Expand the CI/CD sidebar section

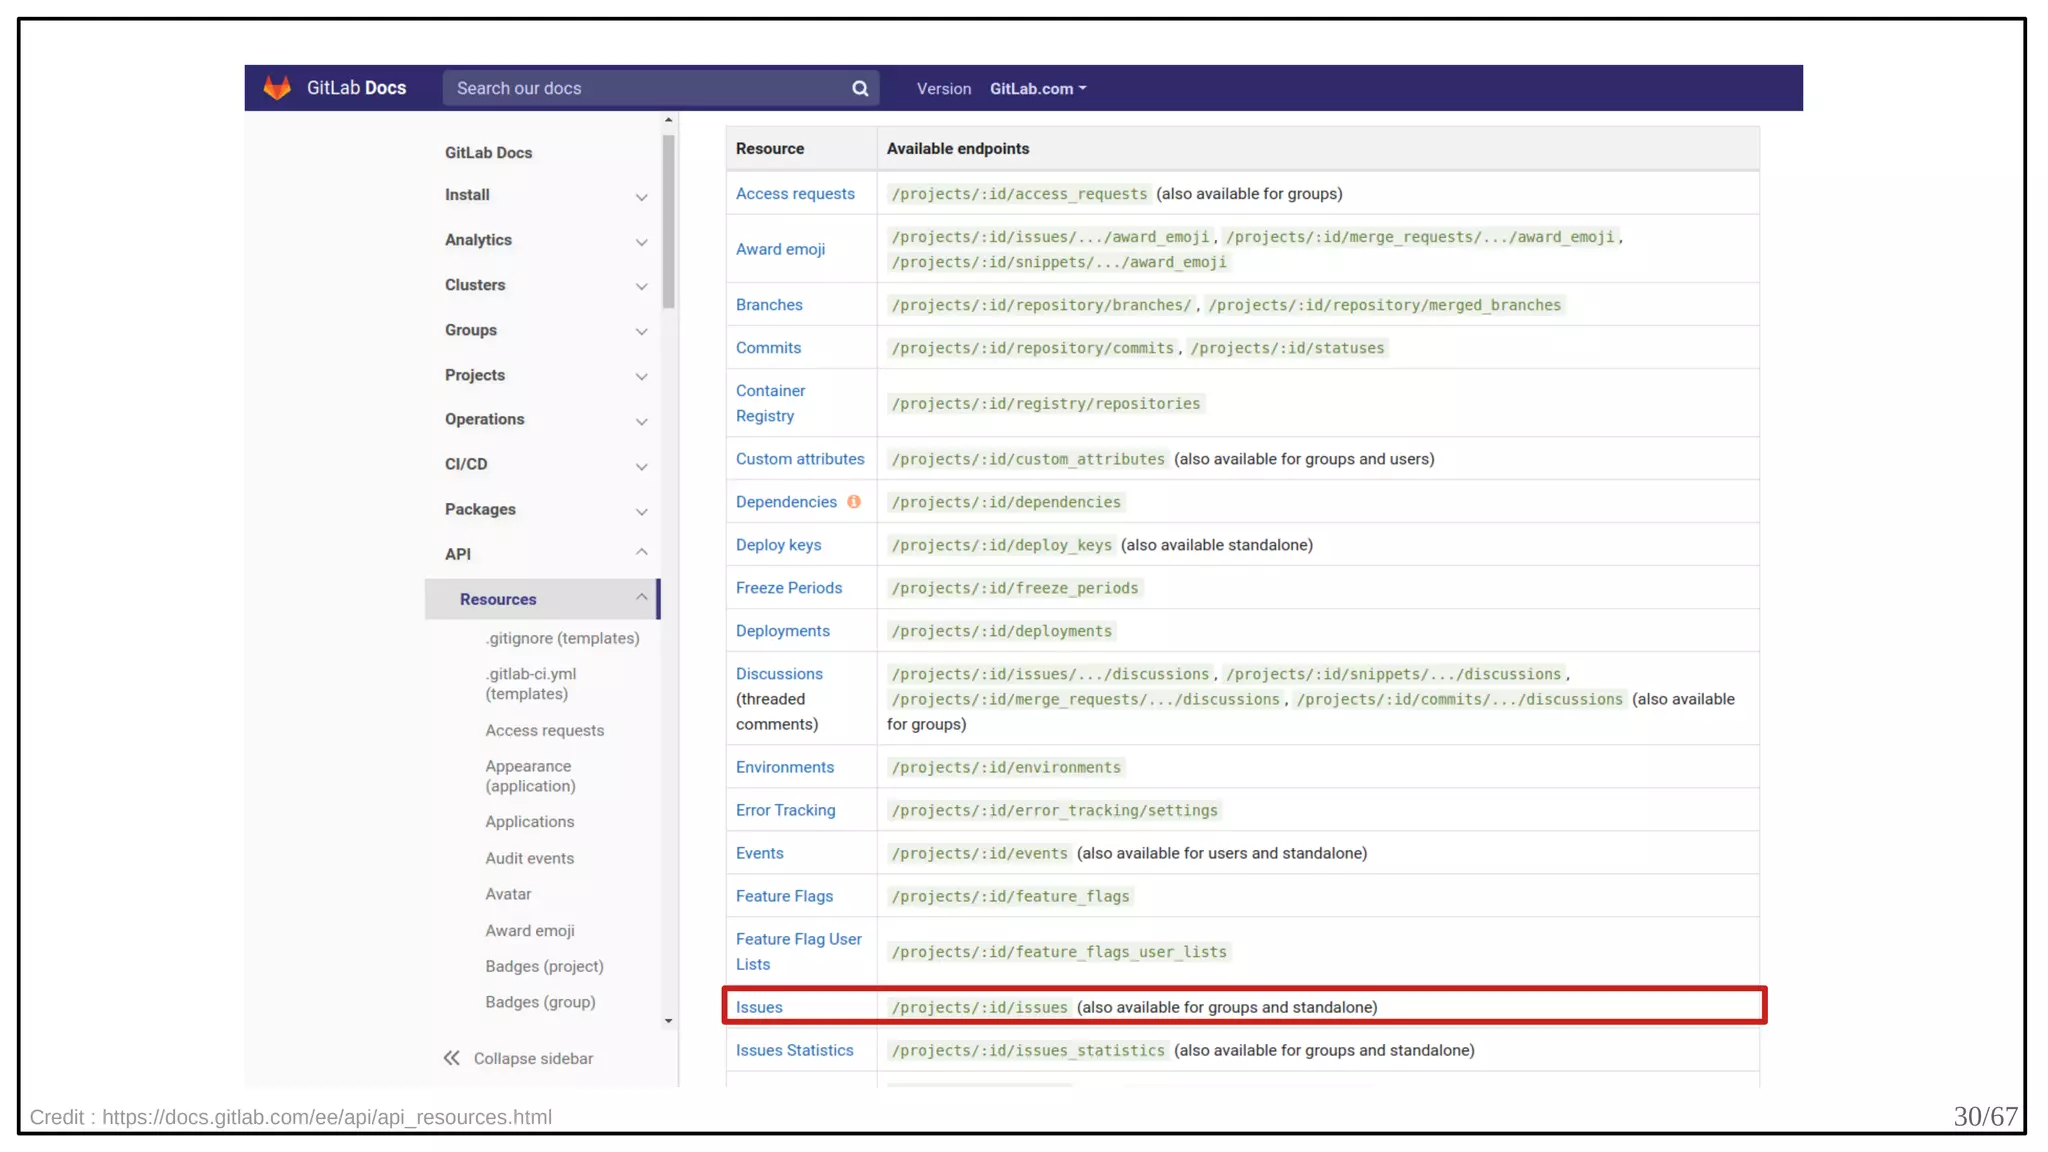pos(641,467)
